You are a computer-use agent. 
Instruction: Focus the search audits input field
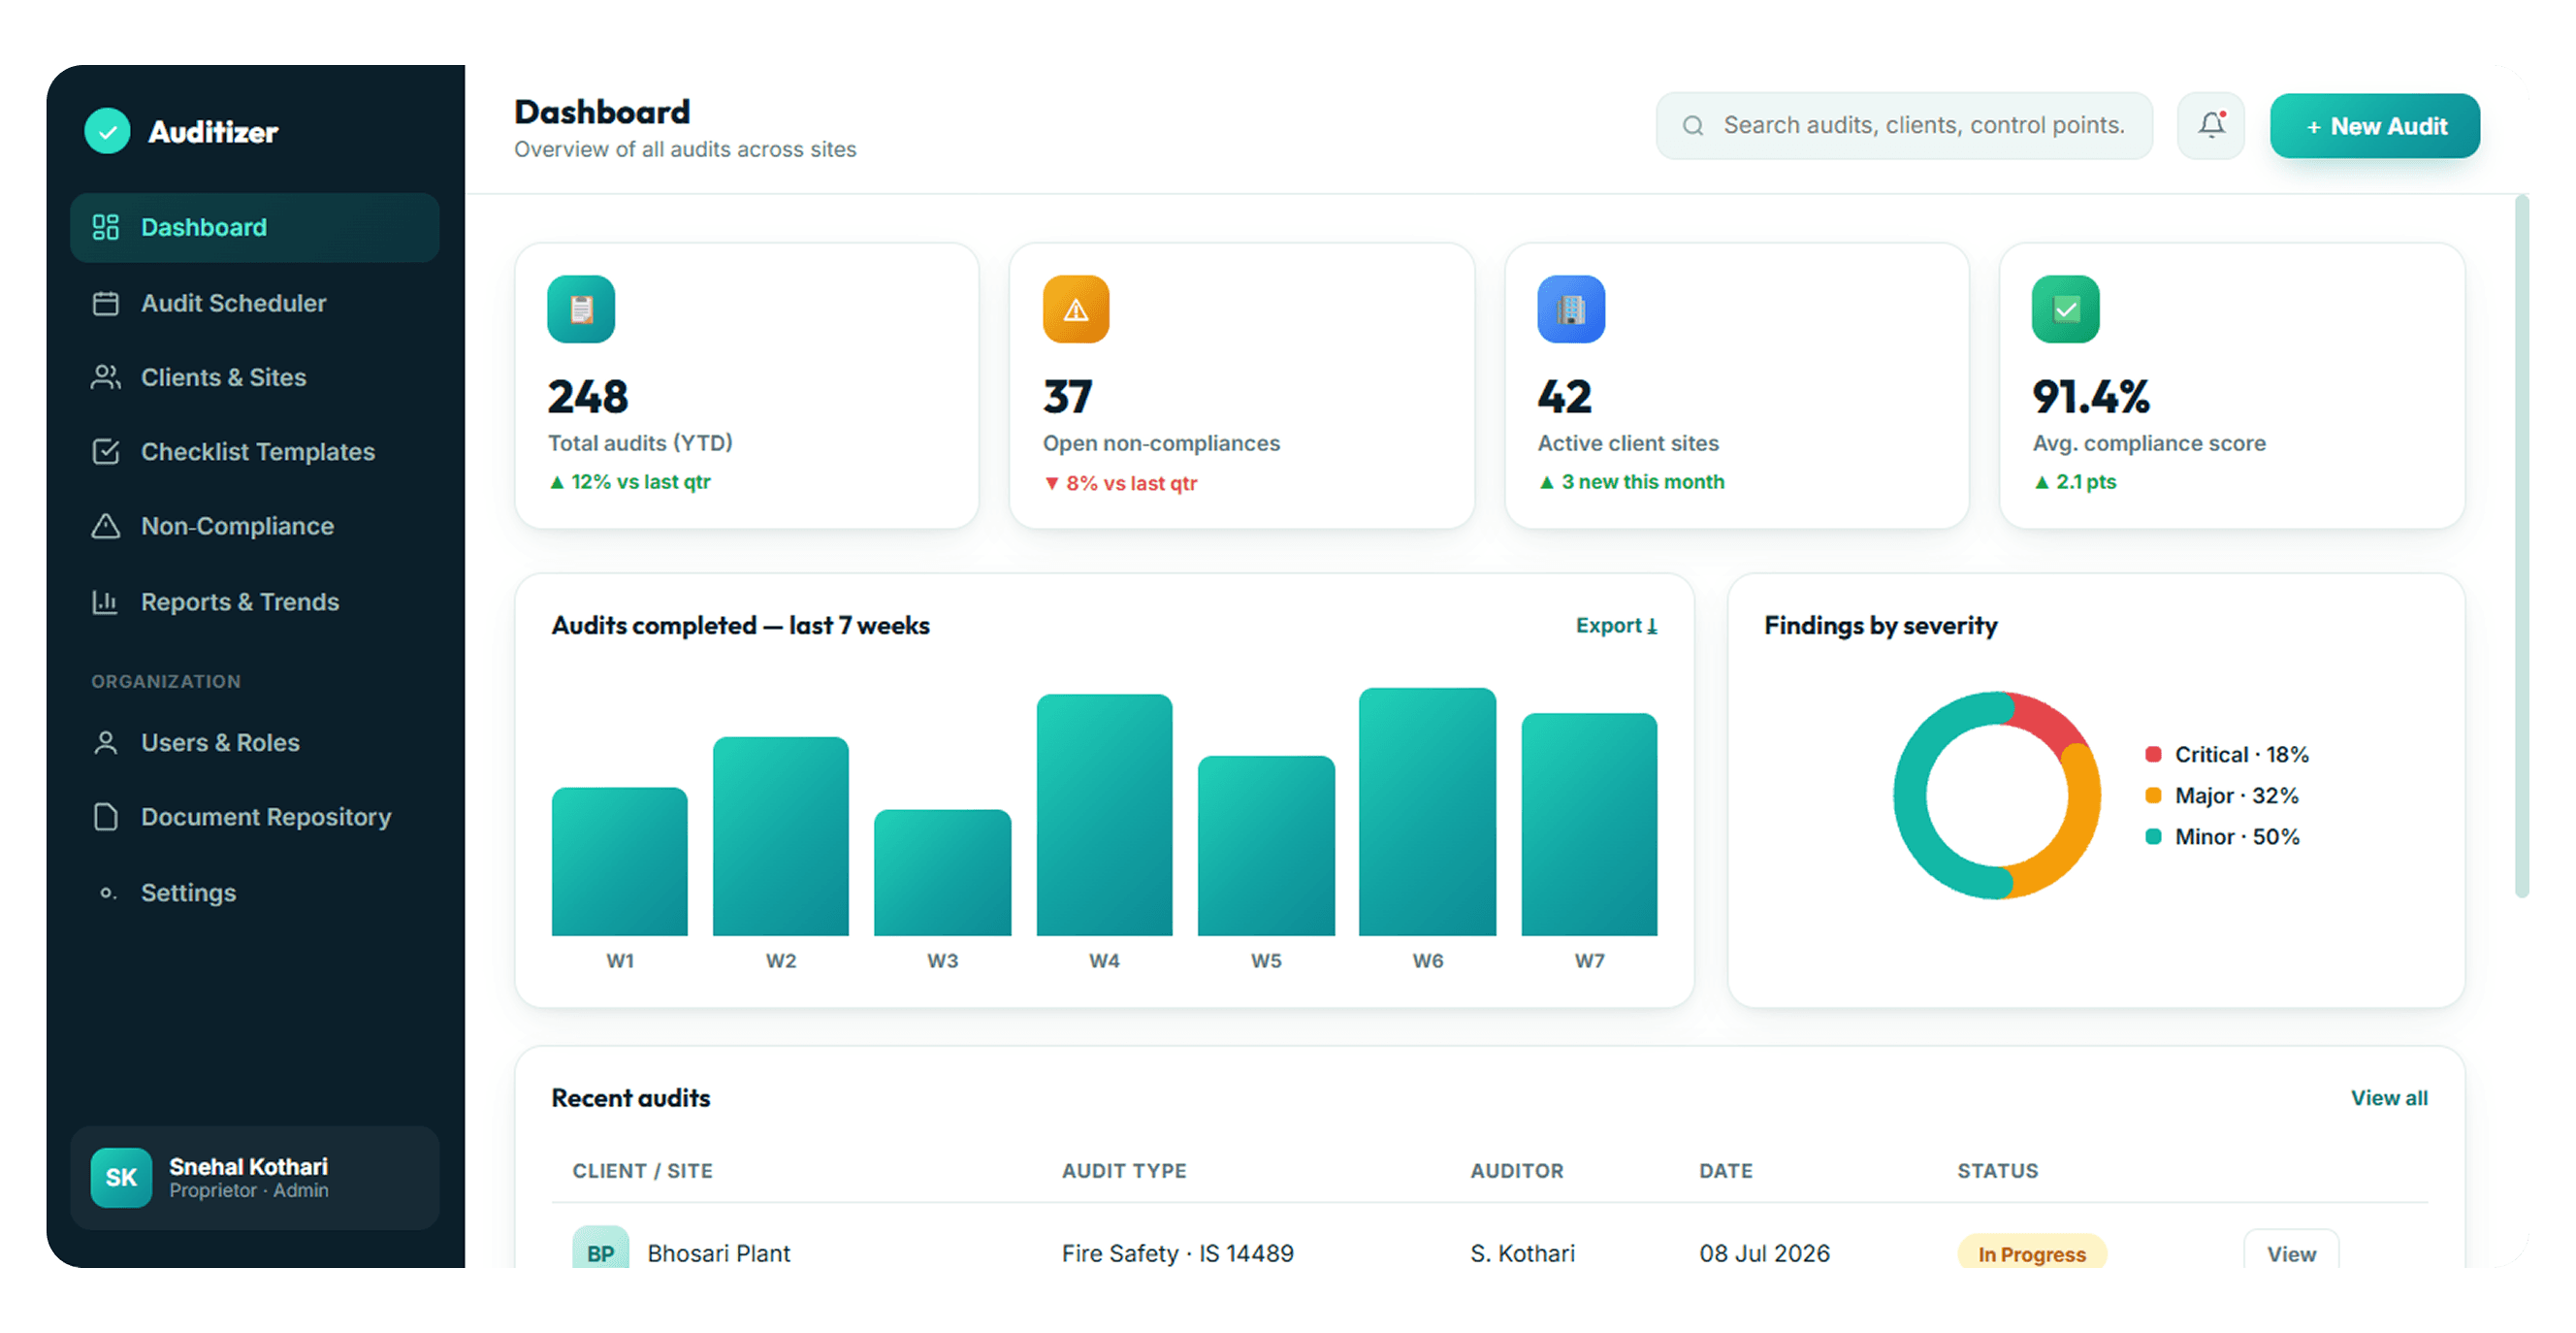(x=1904, y=126)
